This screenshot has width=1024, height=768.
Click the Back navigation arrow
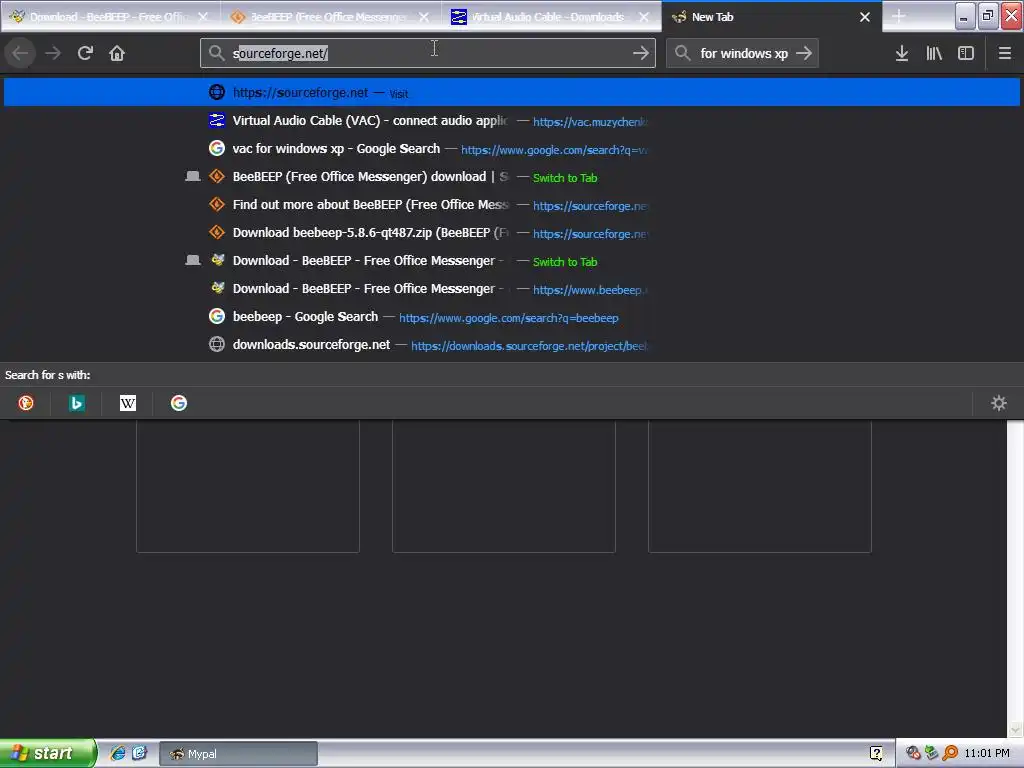pos(20,53)
